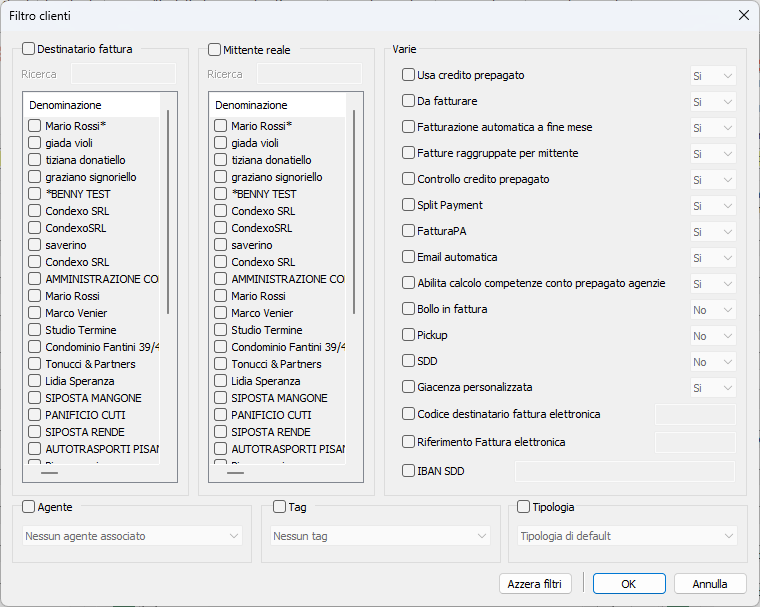
Task: Select giada violi in Destinatario fattura list
Action: (x=35, y=143)
